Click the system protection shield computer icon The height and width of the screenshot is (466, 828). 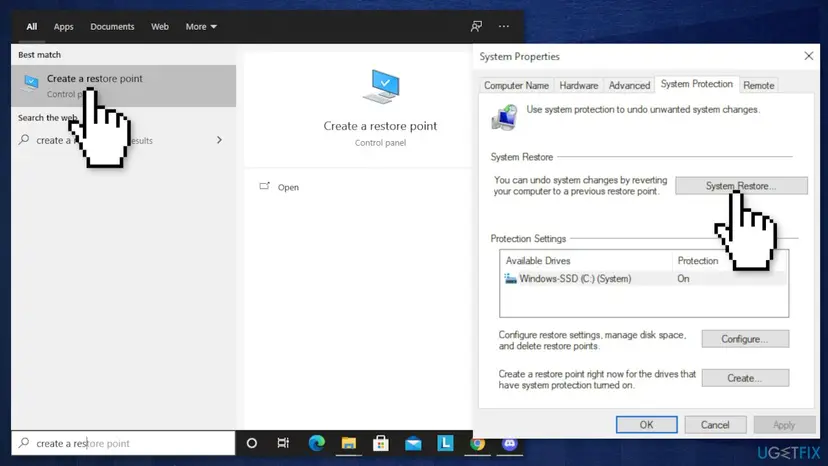click(504, 117)
